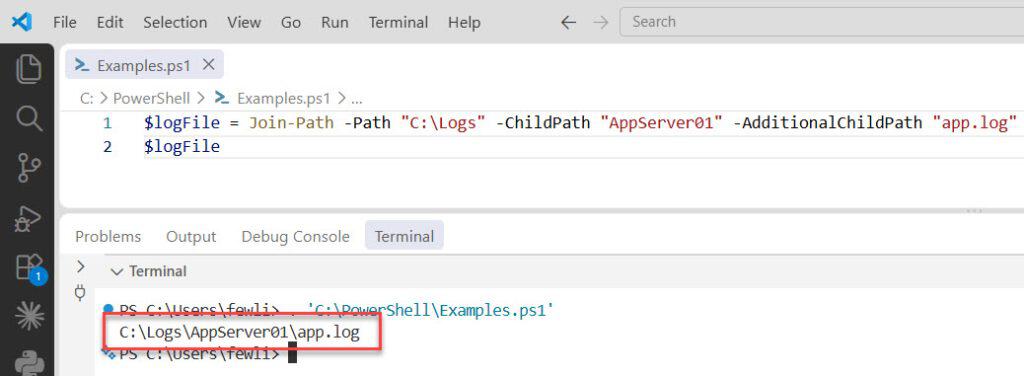Click the "AppServer01" string in code
Viewport: 1024px width, 376px height.
662,123
